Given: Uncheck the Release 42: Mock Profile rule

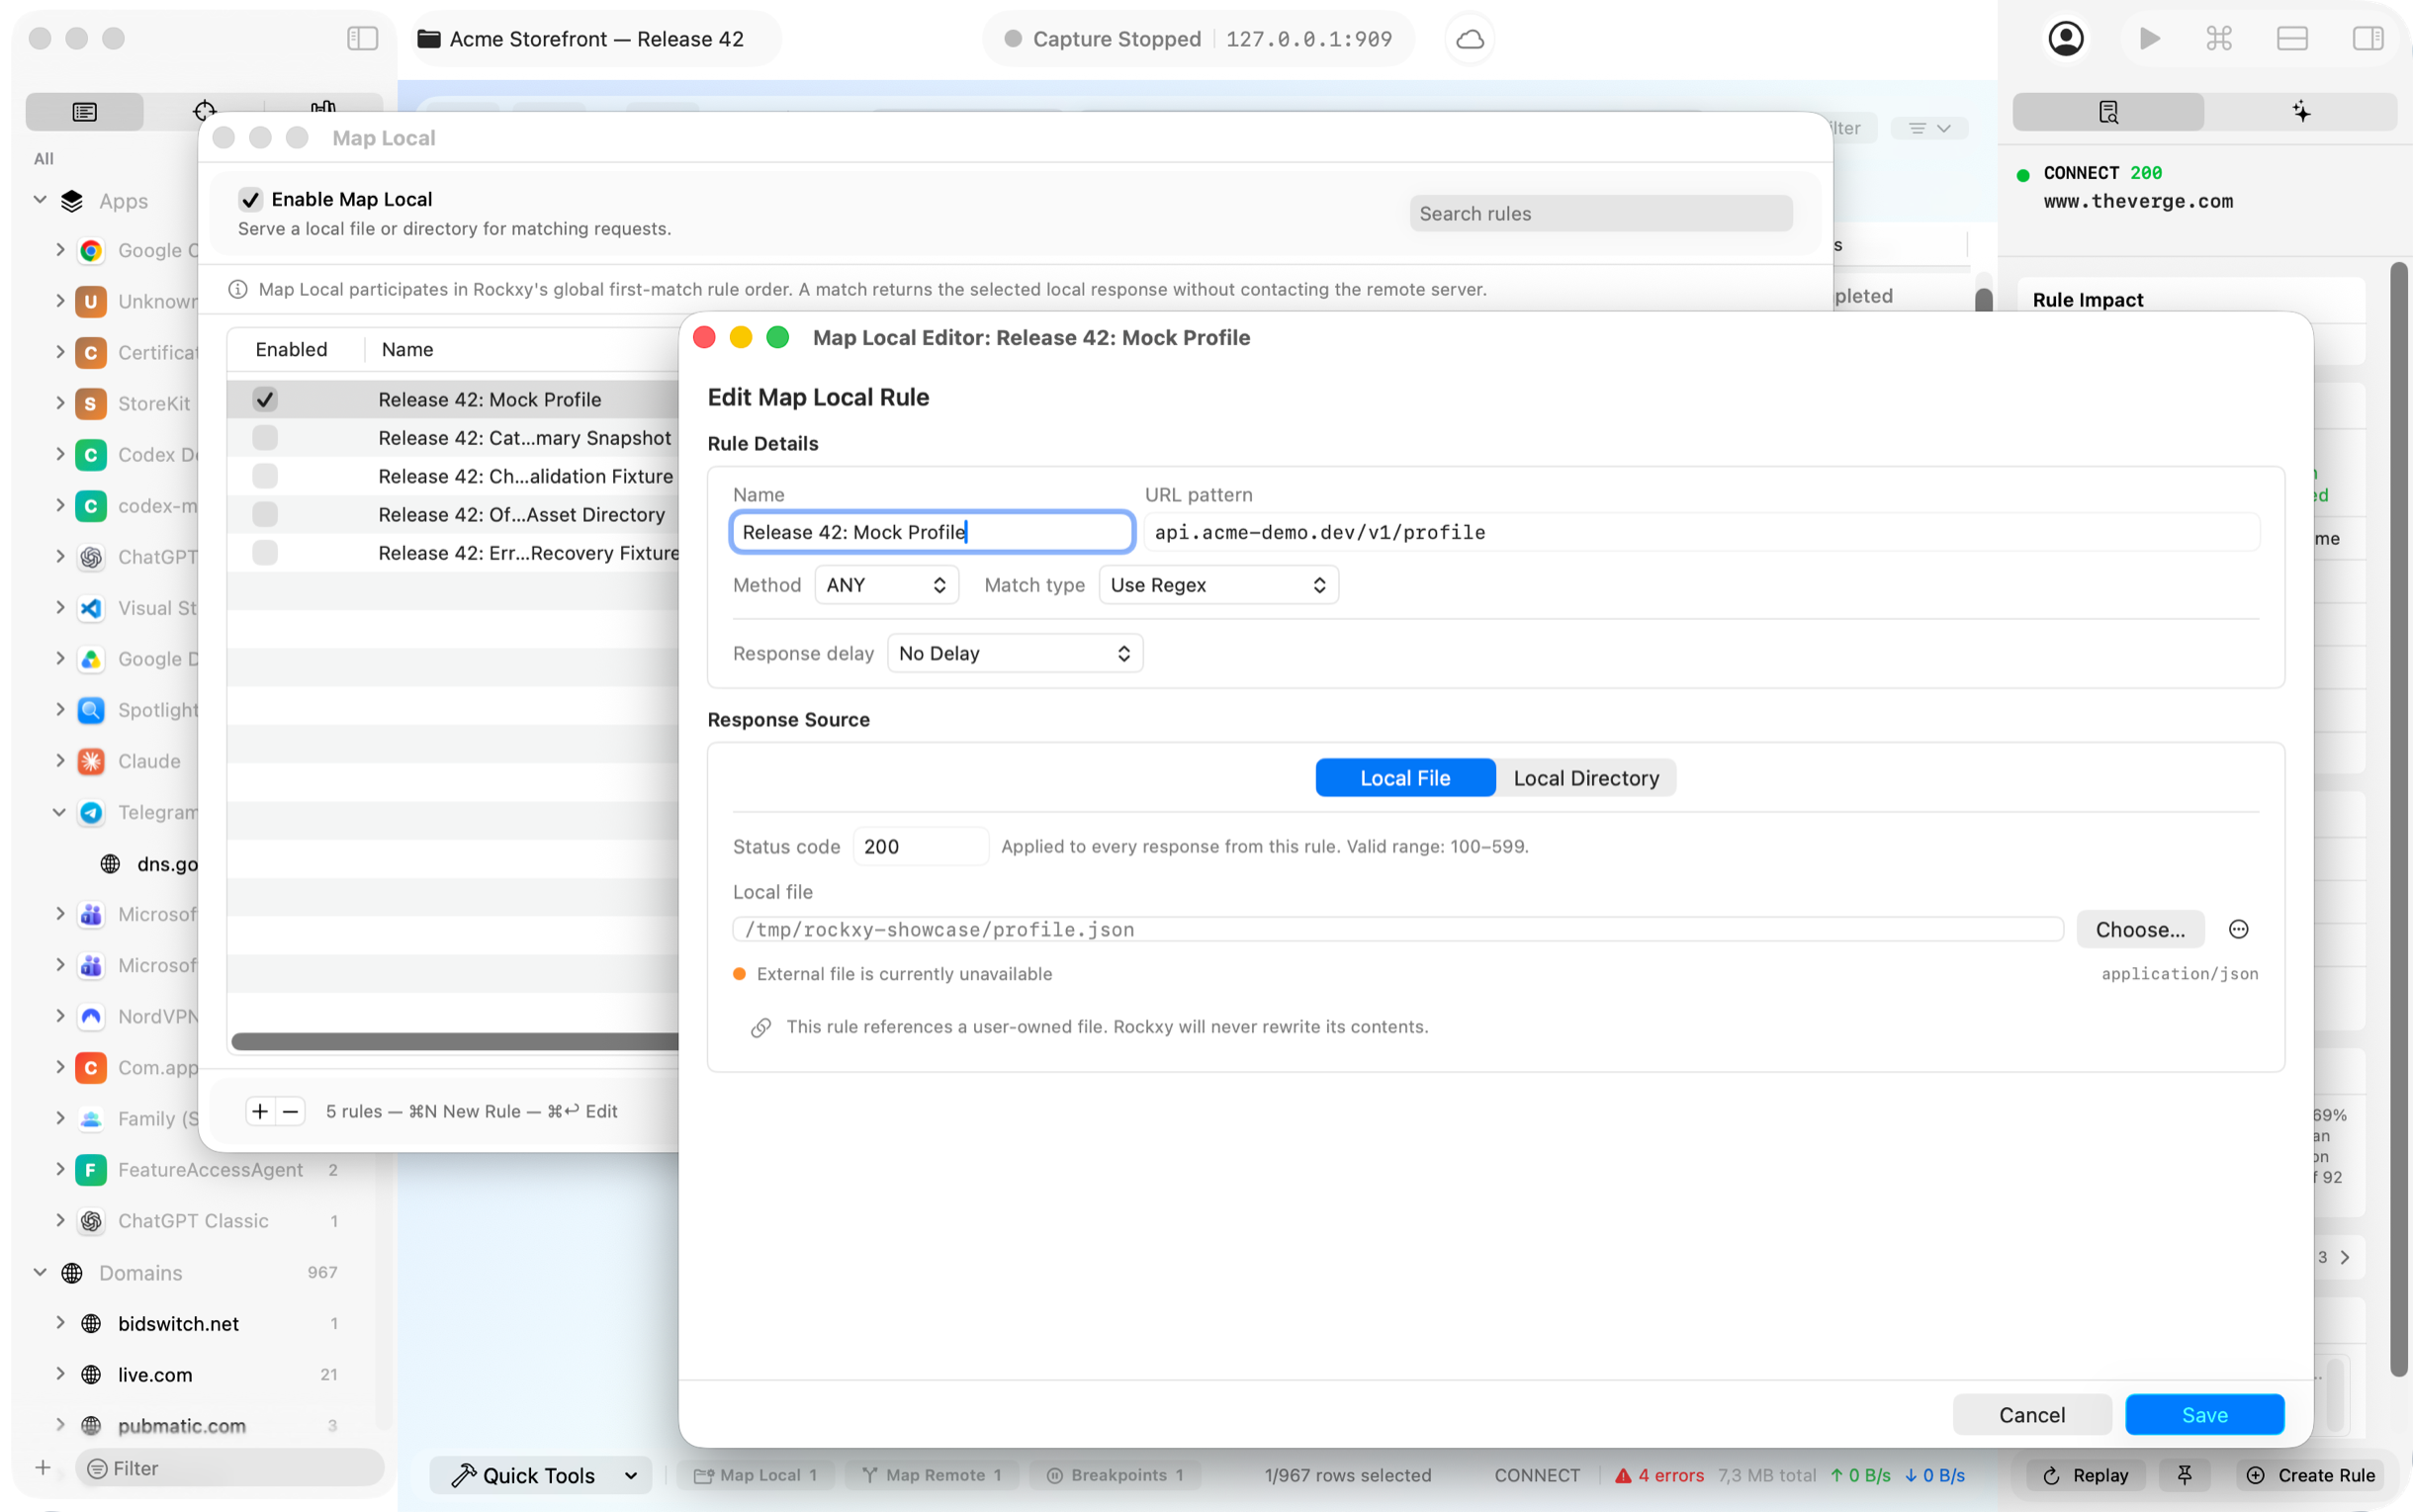Looking at the screenshot, I should click(265, 399).
